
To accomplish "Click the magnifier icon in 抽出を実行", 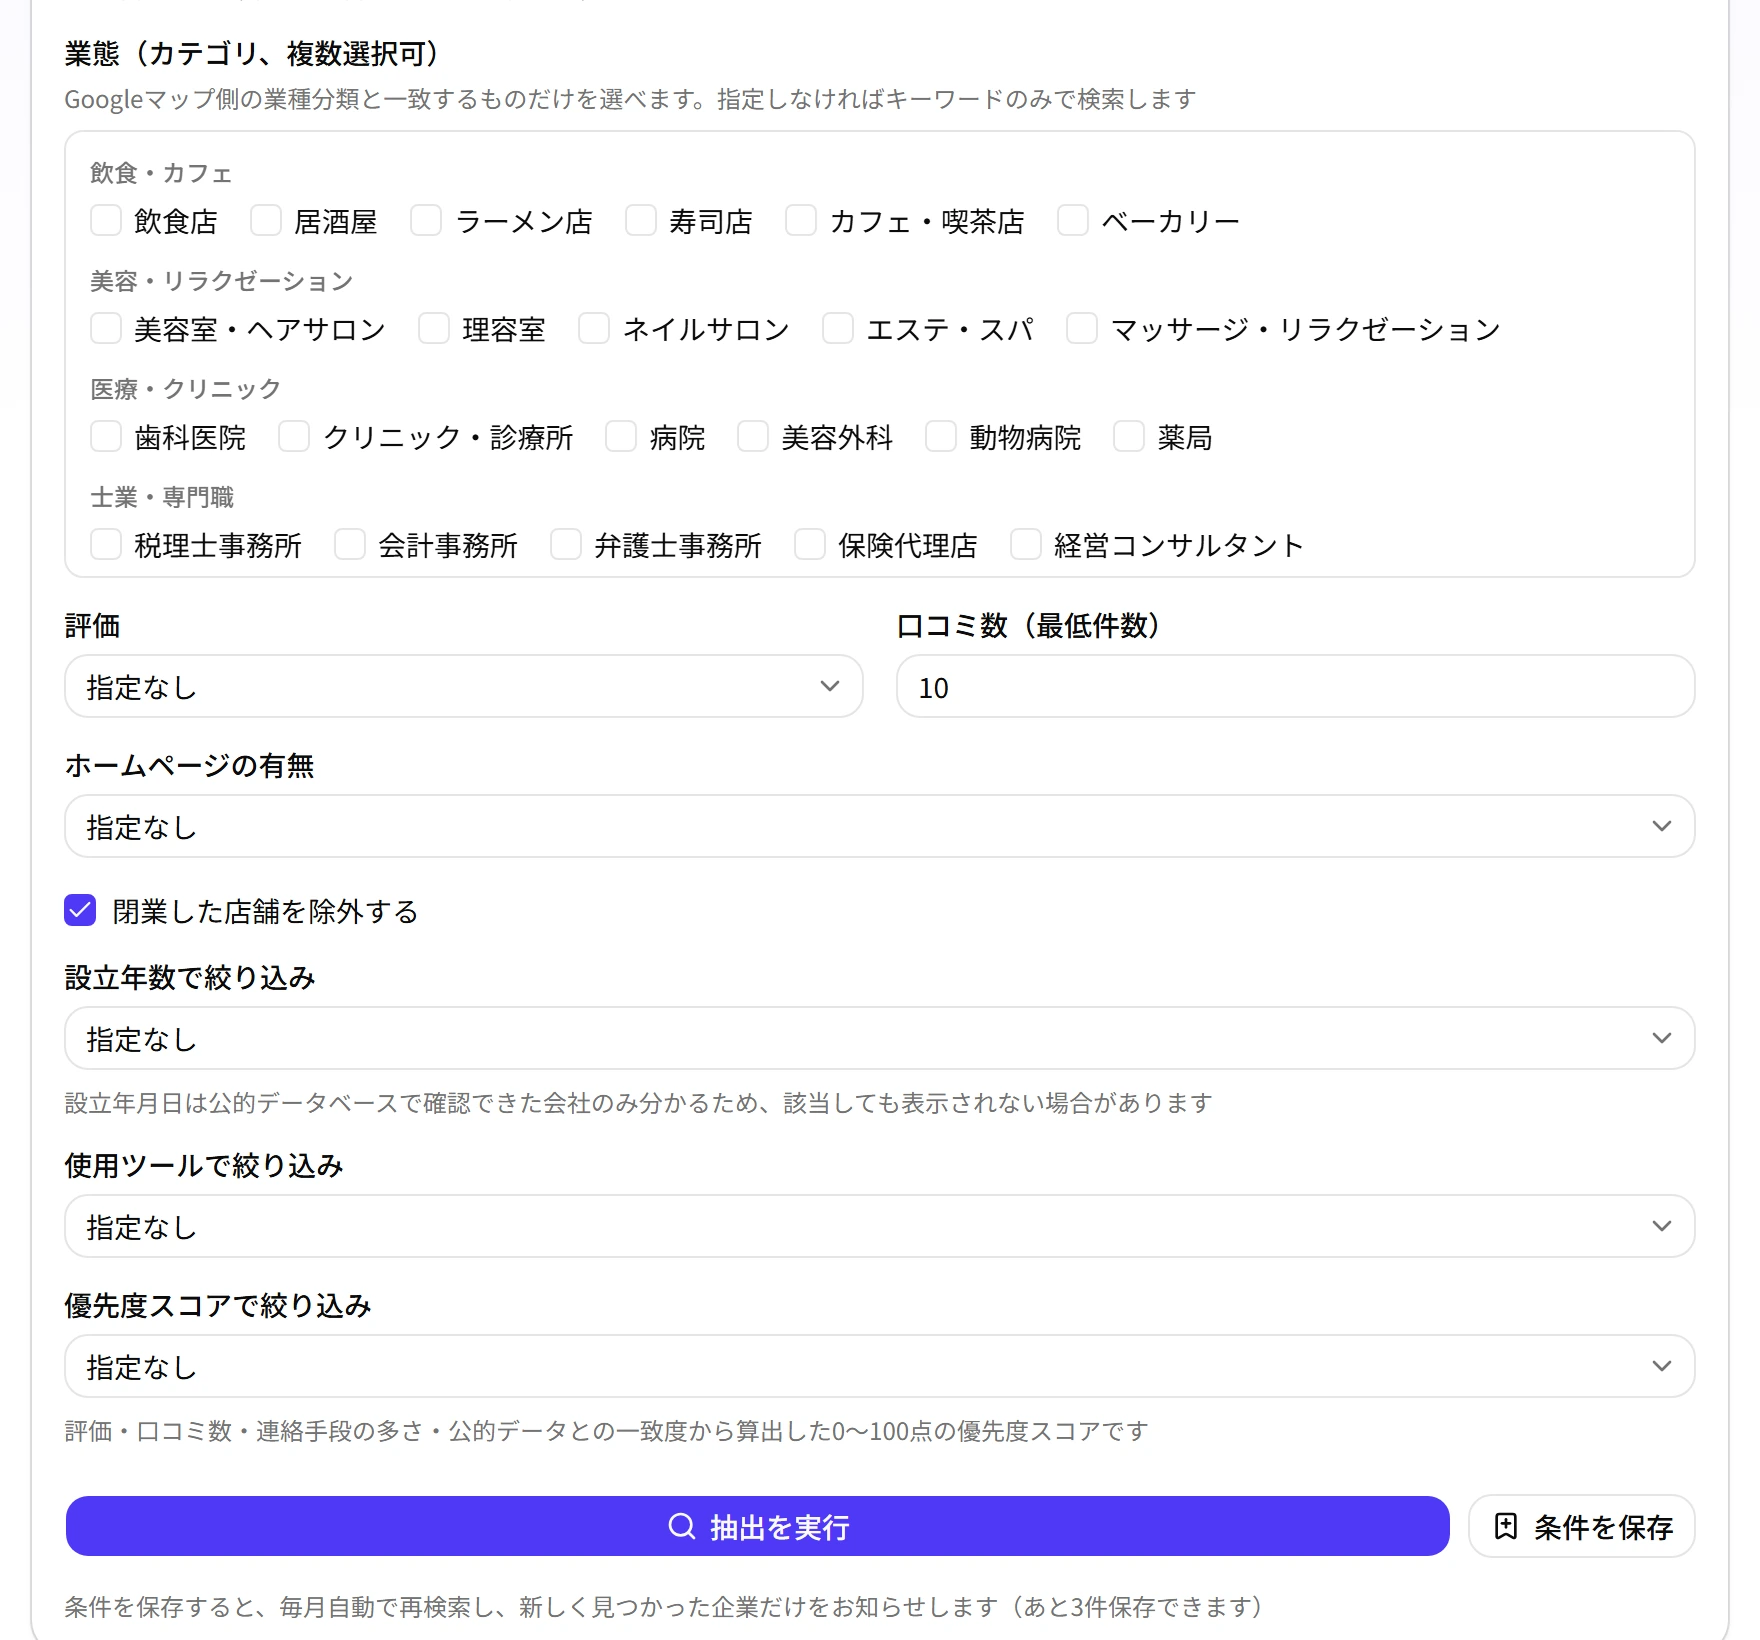I will coord(682,1526).
